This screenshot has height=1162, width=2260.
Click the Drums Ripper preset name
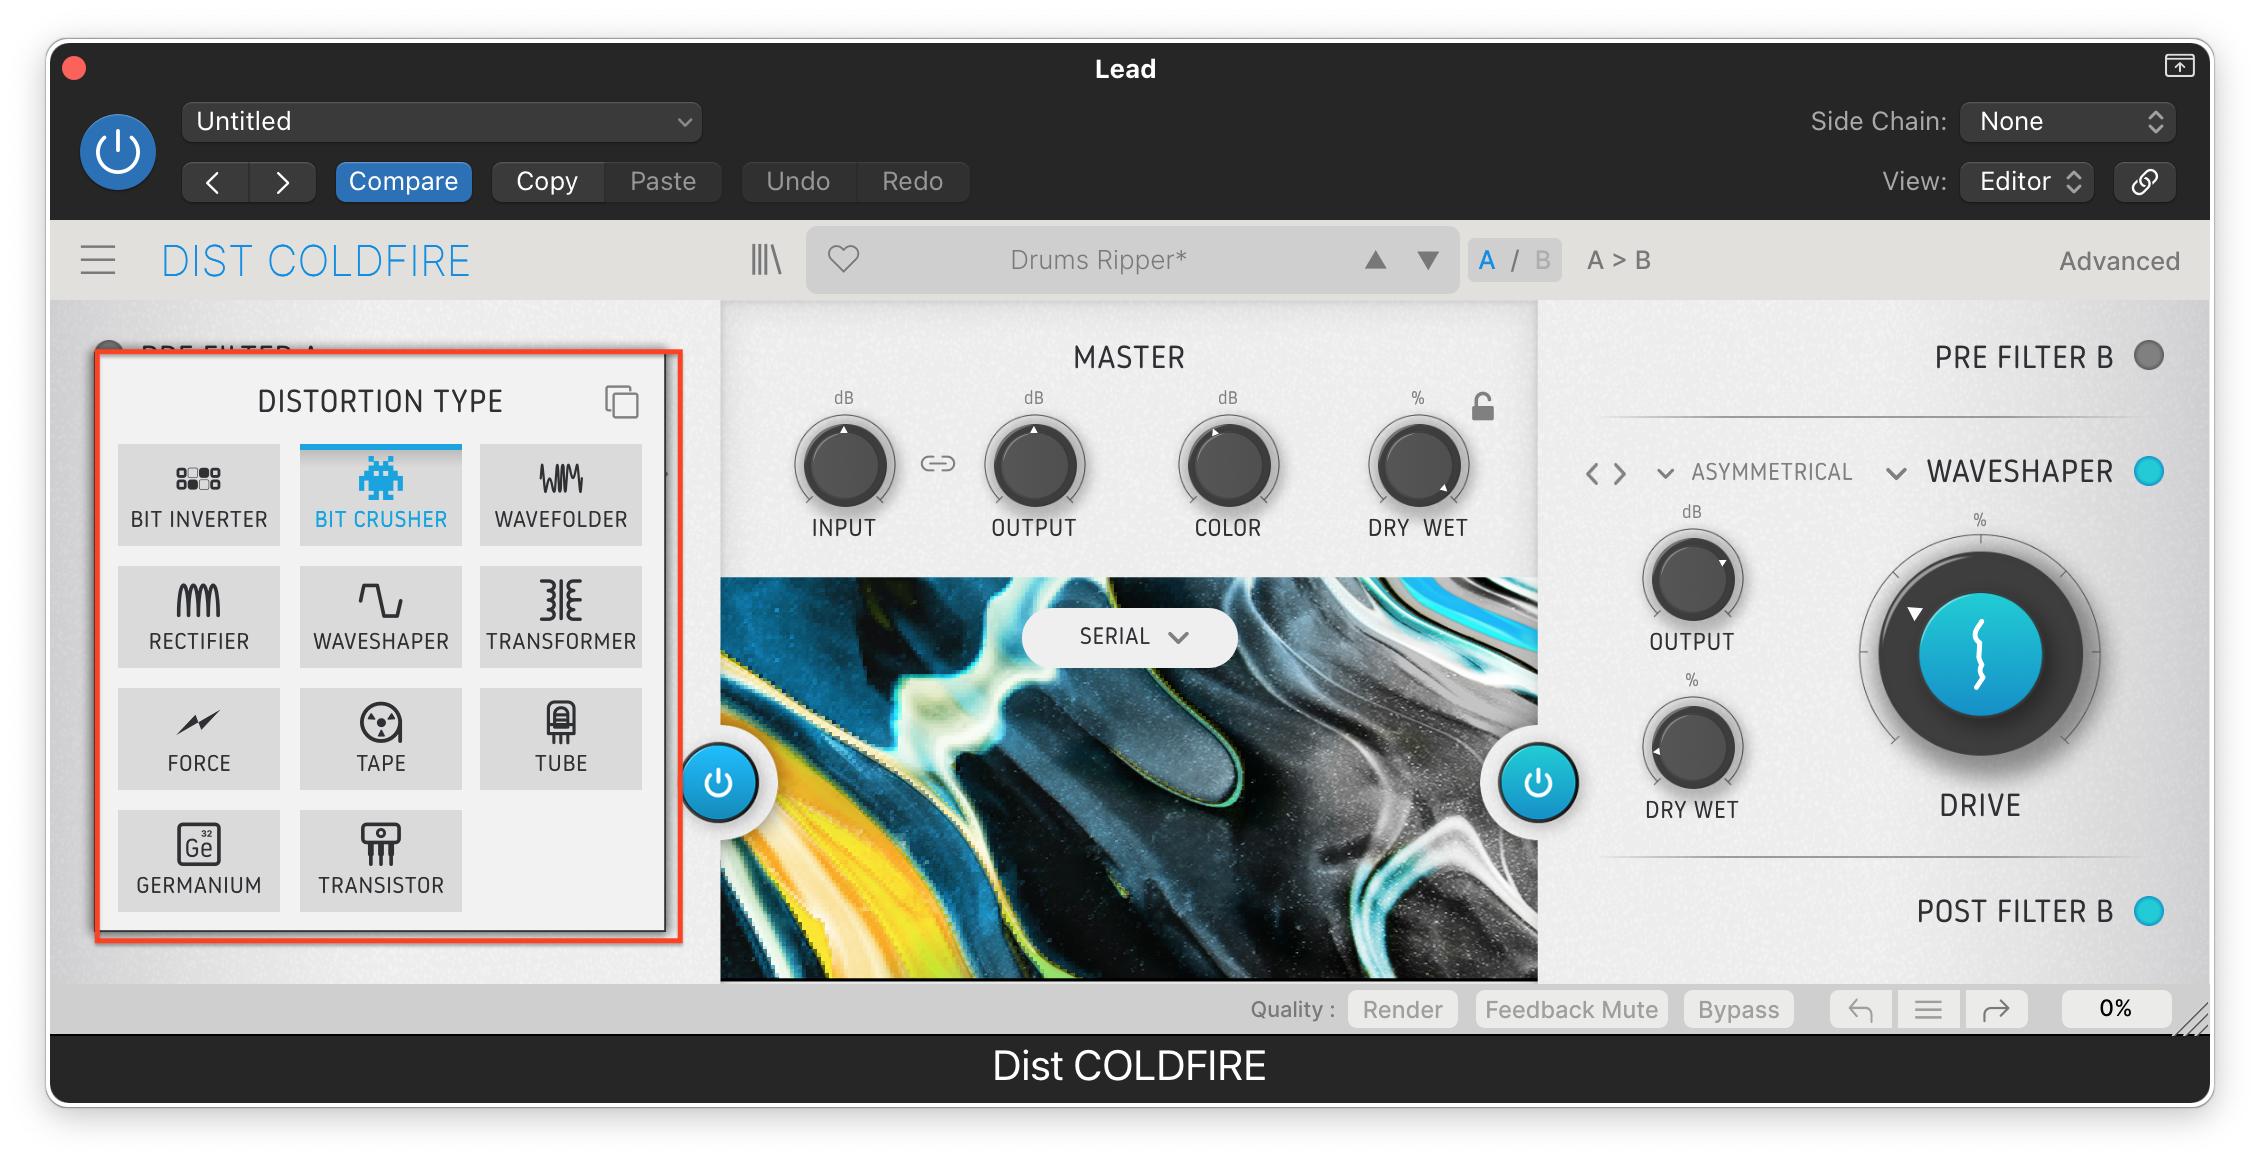pyautogui.click(x=1098, y=260)
